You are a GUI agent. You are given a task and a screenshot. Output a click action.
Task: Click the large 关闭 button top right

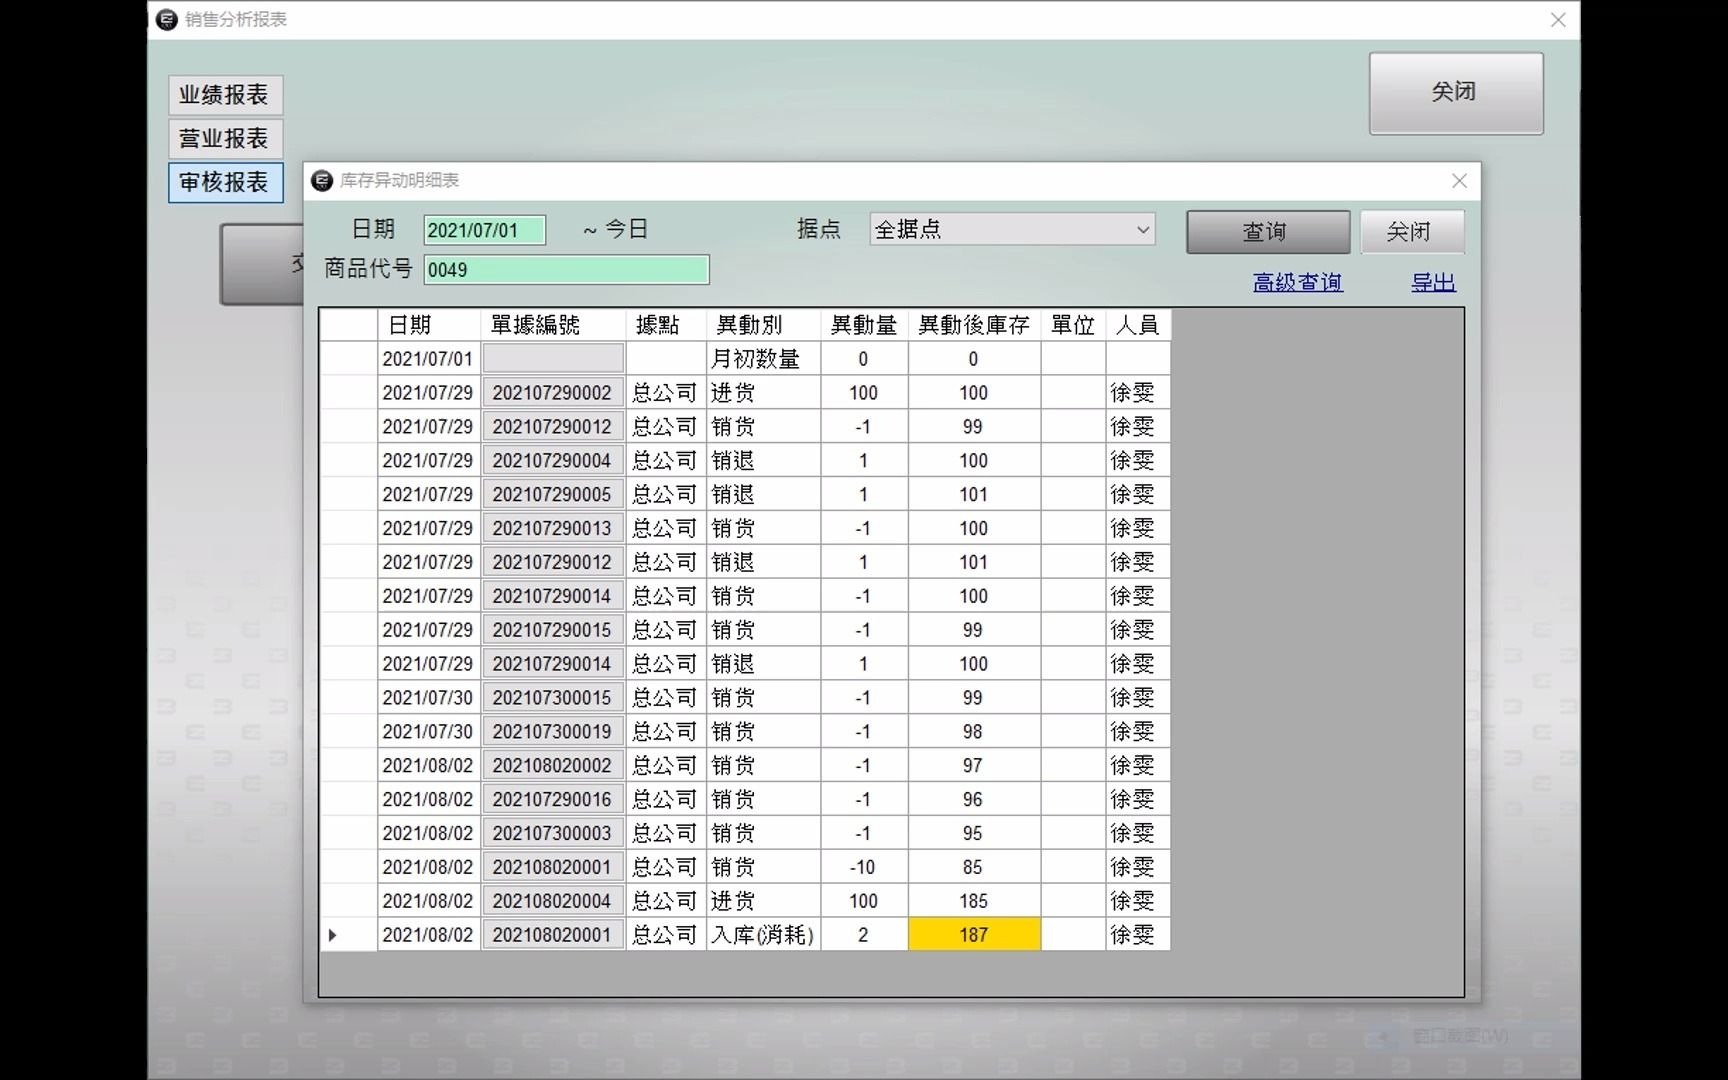coord(1455,93)
